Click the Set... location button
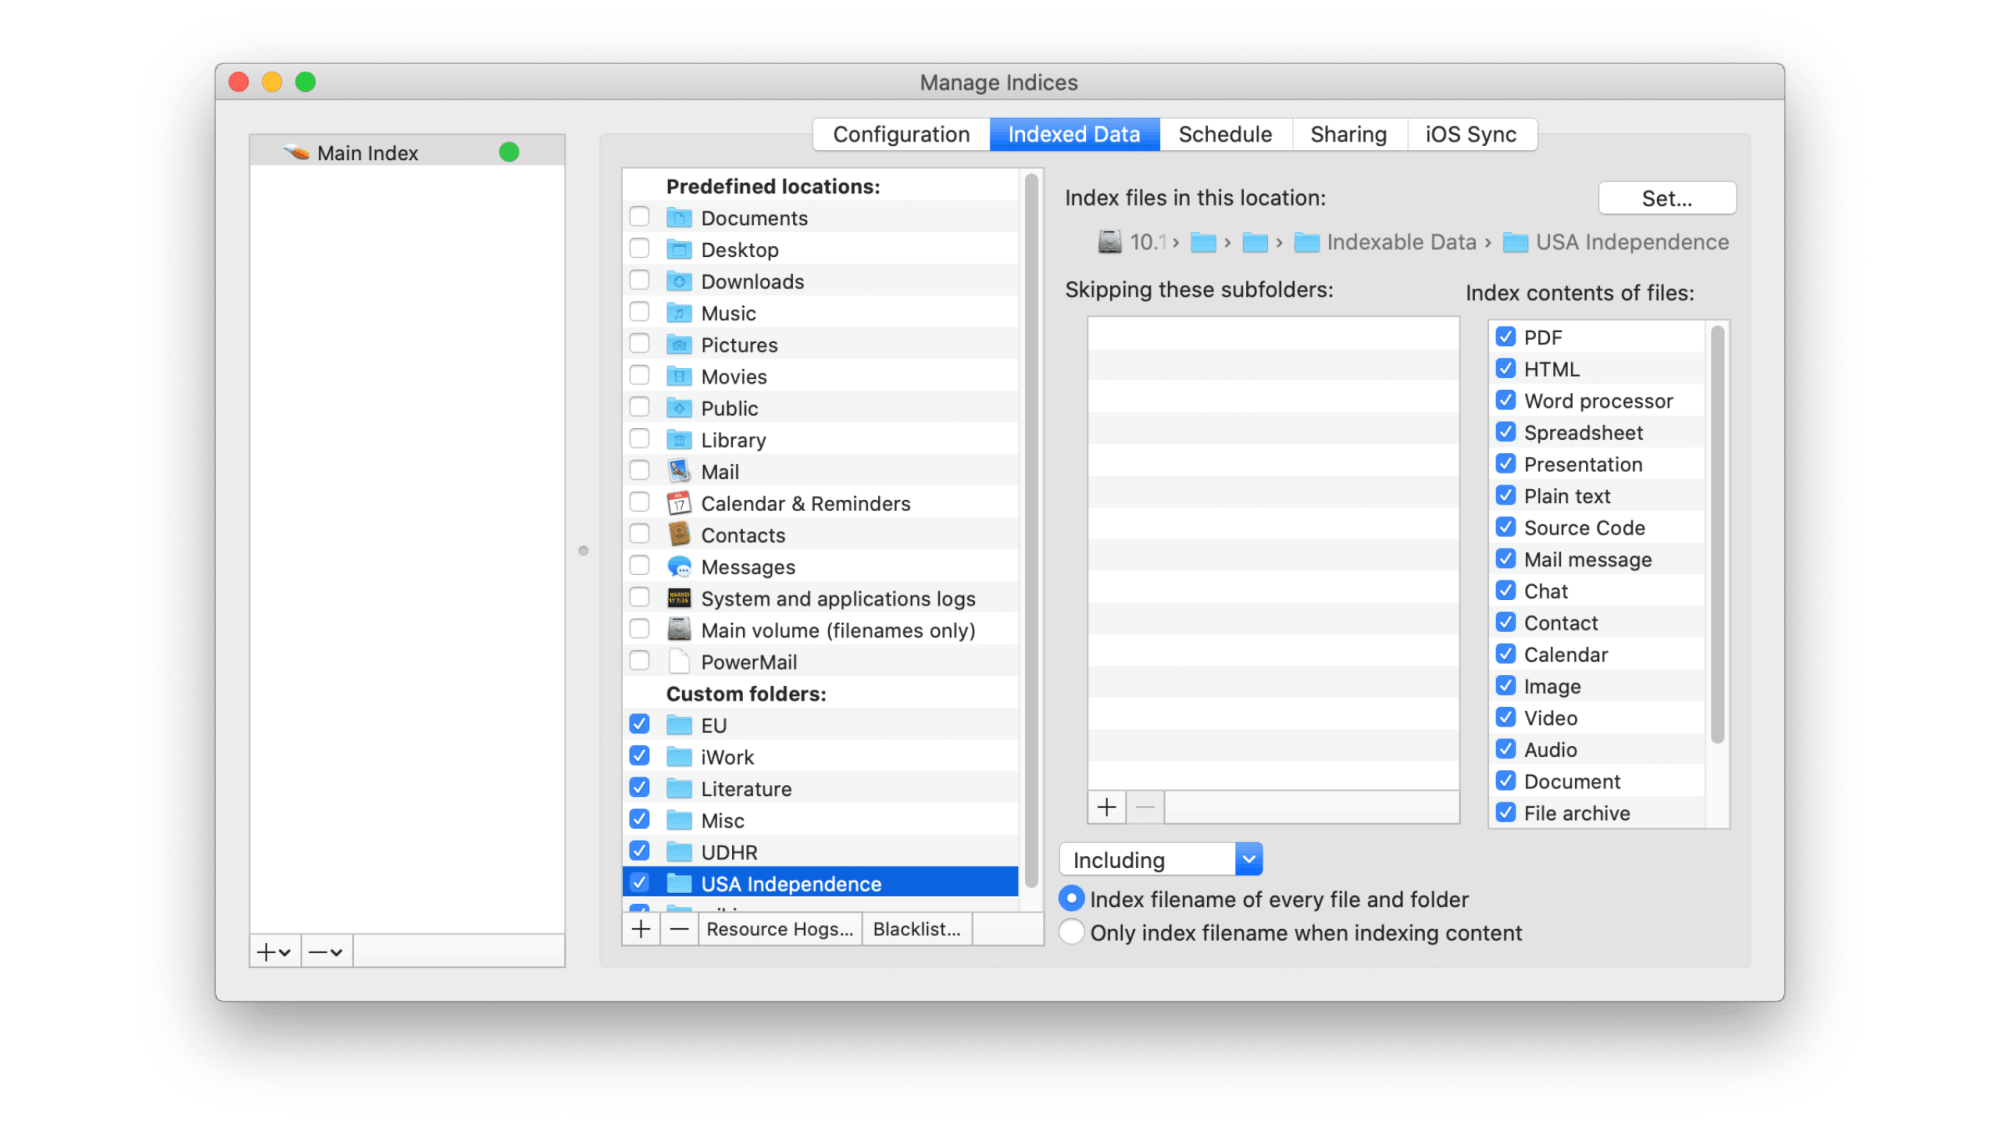2000x1125 pixels. pos(1667,198)
